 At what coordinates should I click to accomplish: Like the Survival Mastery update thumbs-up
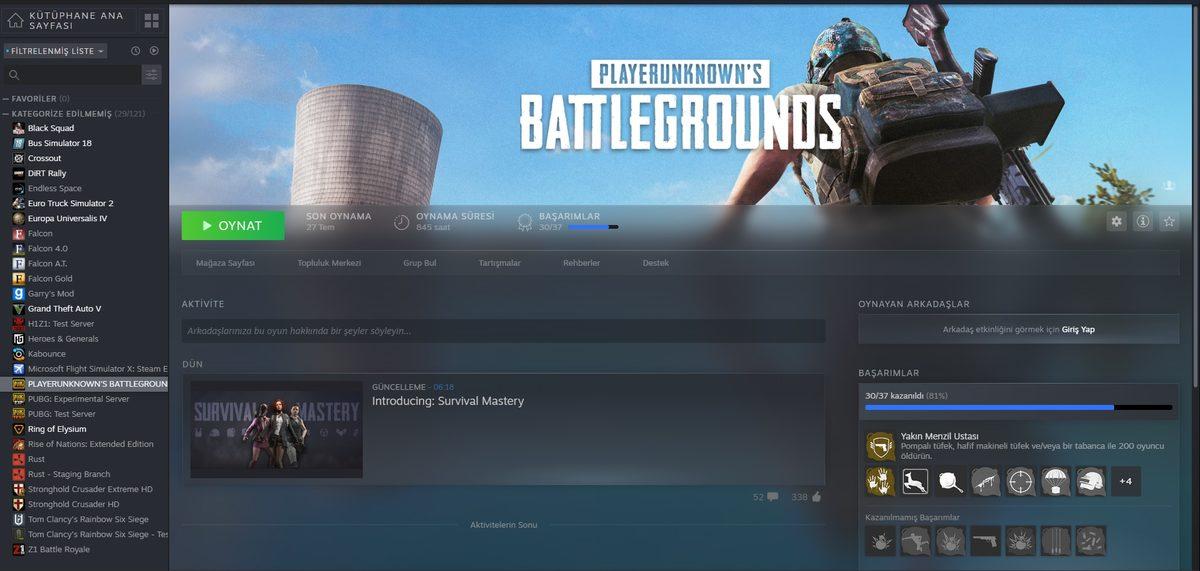pyautogui.click(x=817, y=496)
